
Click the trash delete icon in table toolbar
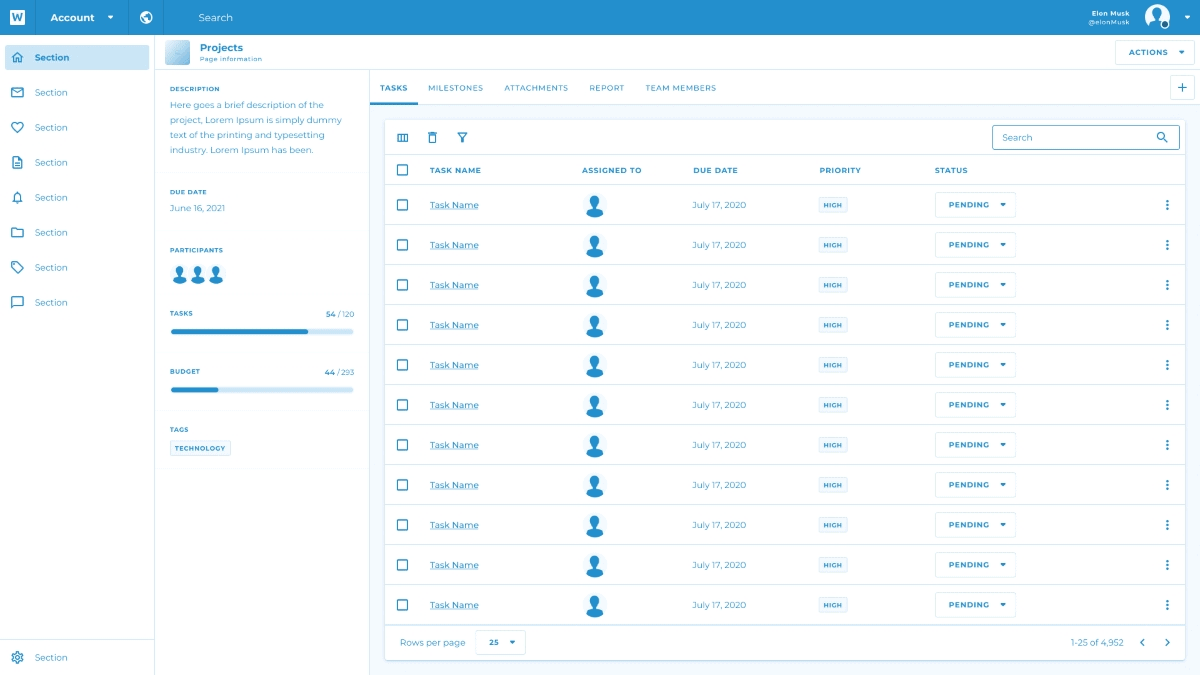[432, 138]
